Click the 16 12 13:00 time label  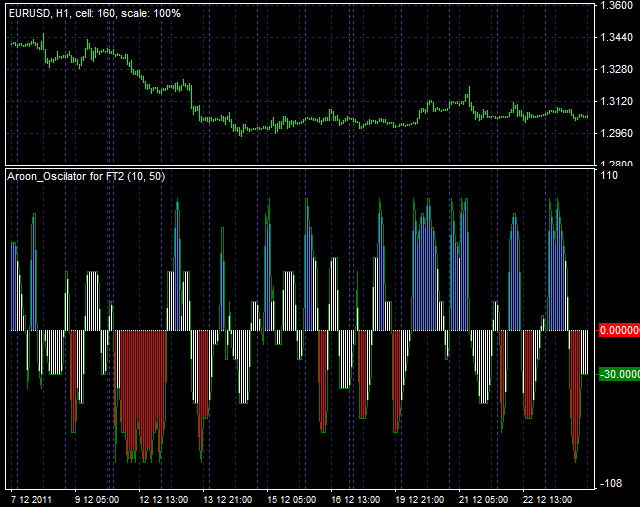pyautogui.click(x=356, y=500)
